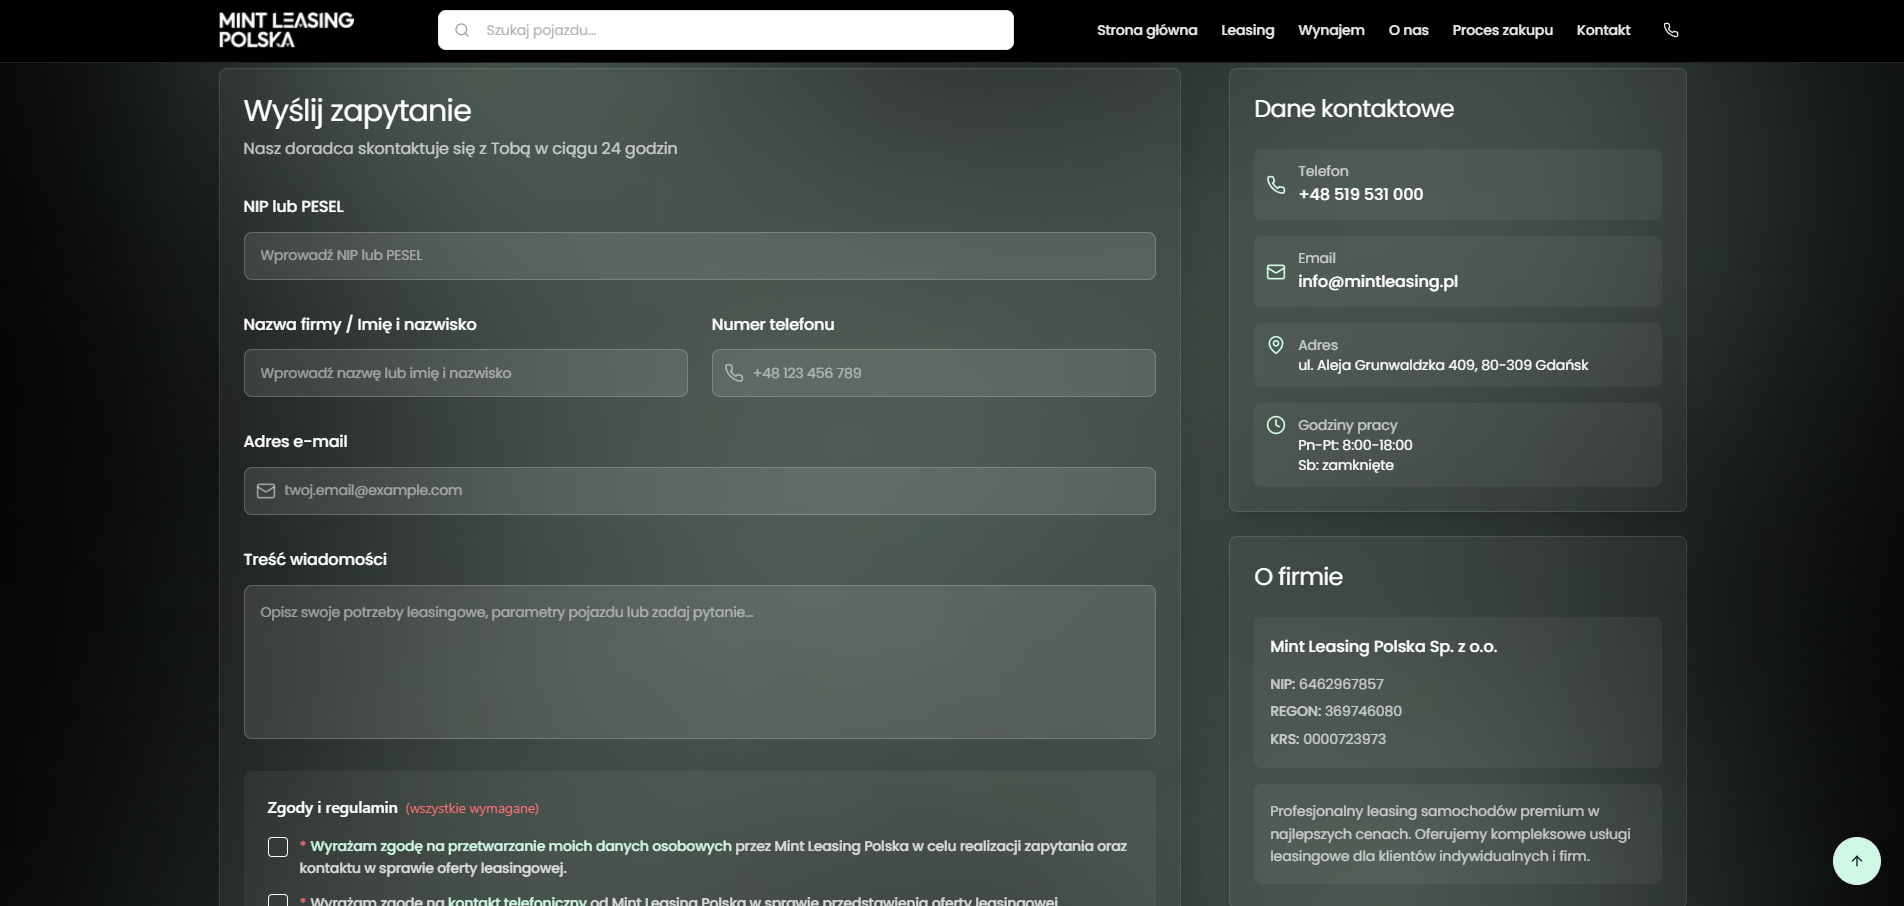Open the Kontakt menu item
1904x906 pixels.
[x=1603, y=30]
